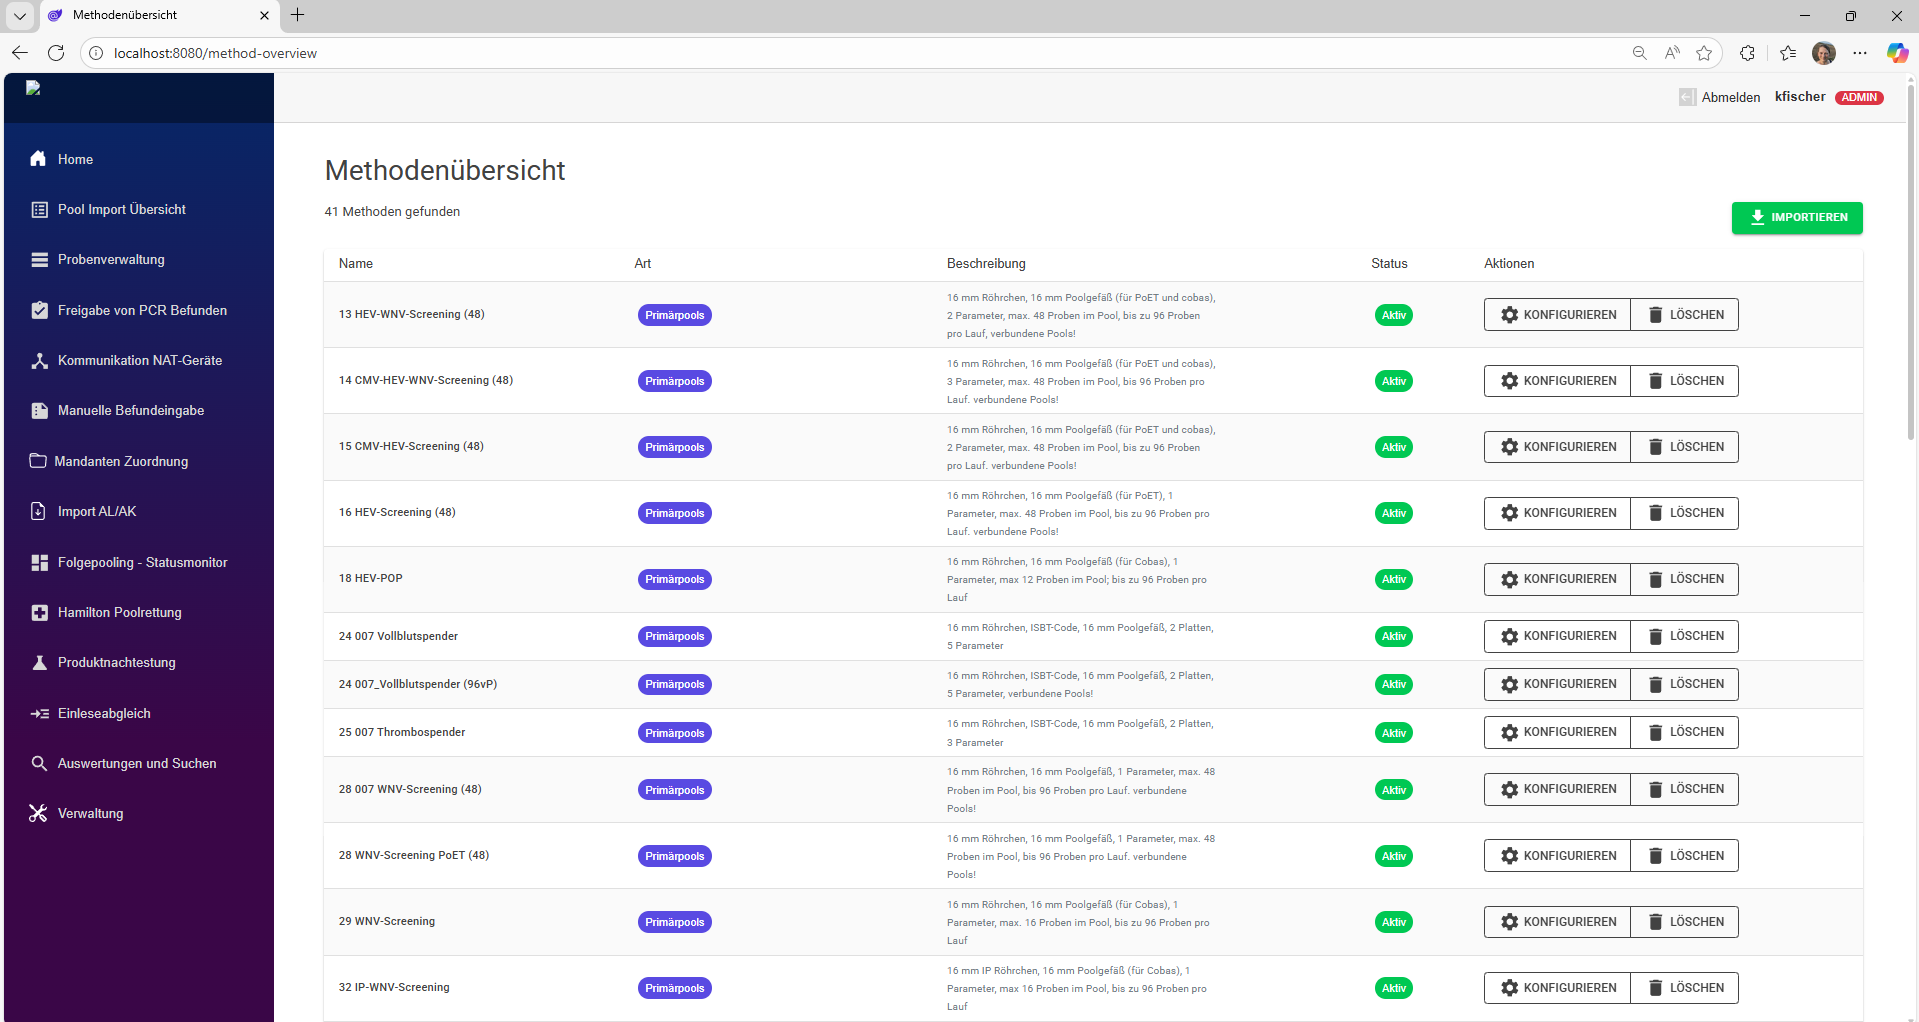Open Kommunikation NAT-Geräte sidebar item
This screenshot has height=1022, width=1919.
tap(139, 361)
